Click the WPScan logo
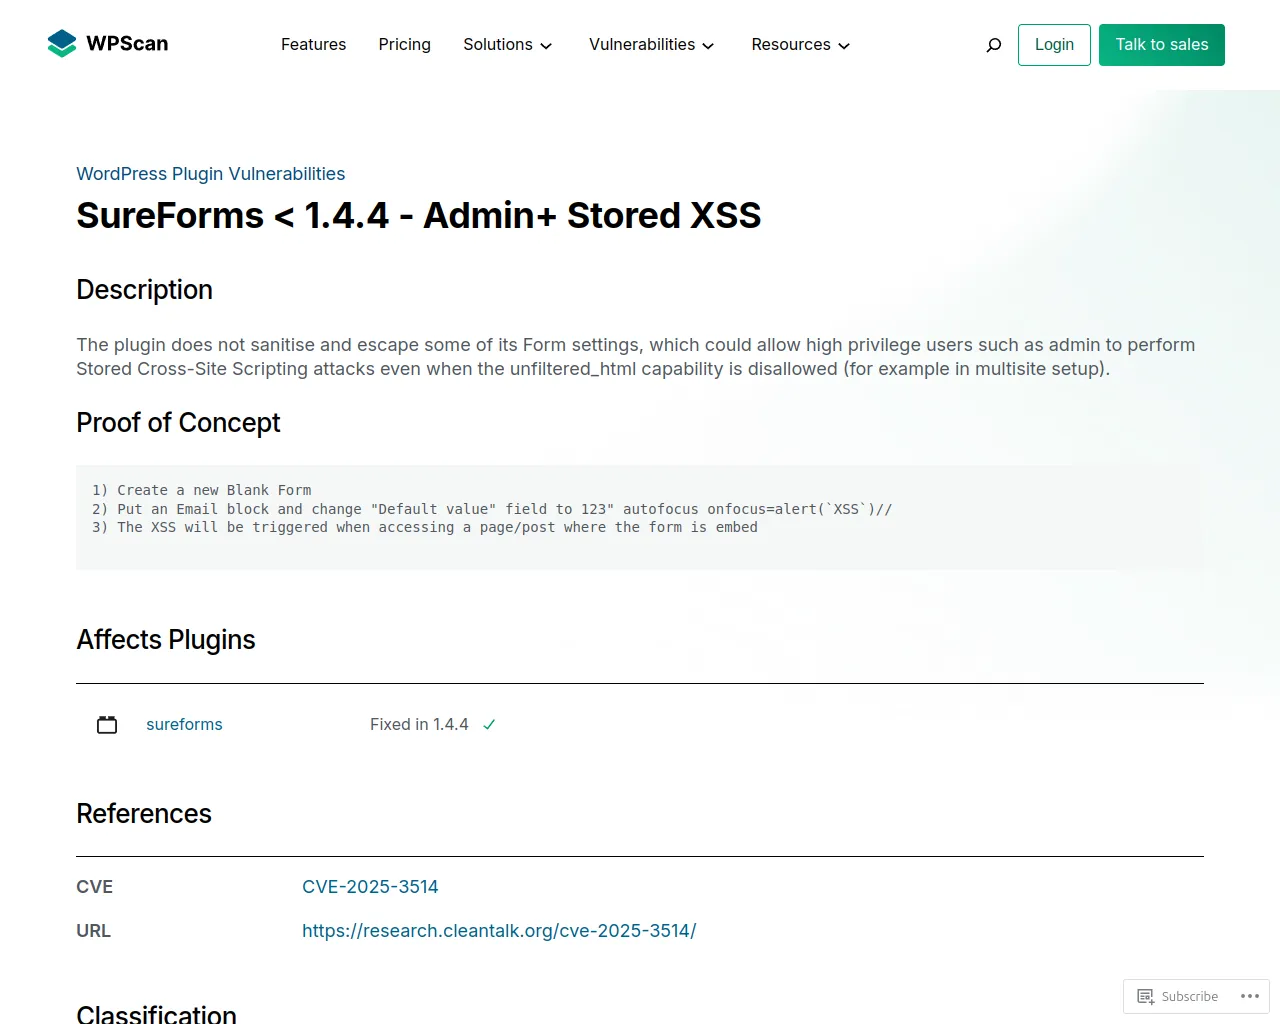This screenshot has width=1280, height=1024. [x=108, y=44]
